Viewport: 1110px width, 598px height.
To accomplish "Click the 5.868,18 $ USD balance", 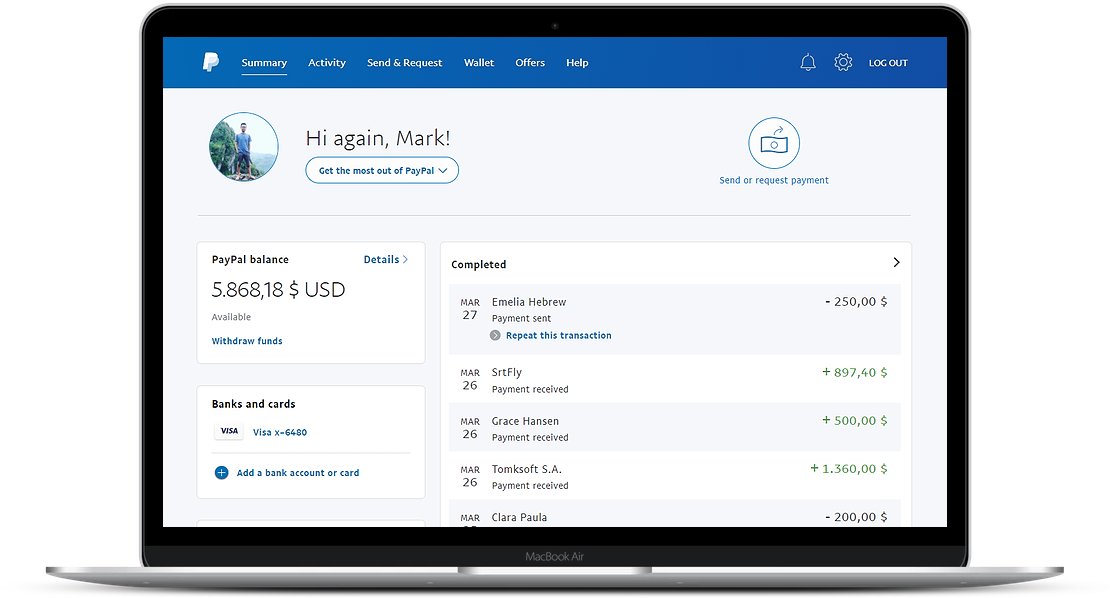I will pyautogui.click(x=278, y=289).
